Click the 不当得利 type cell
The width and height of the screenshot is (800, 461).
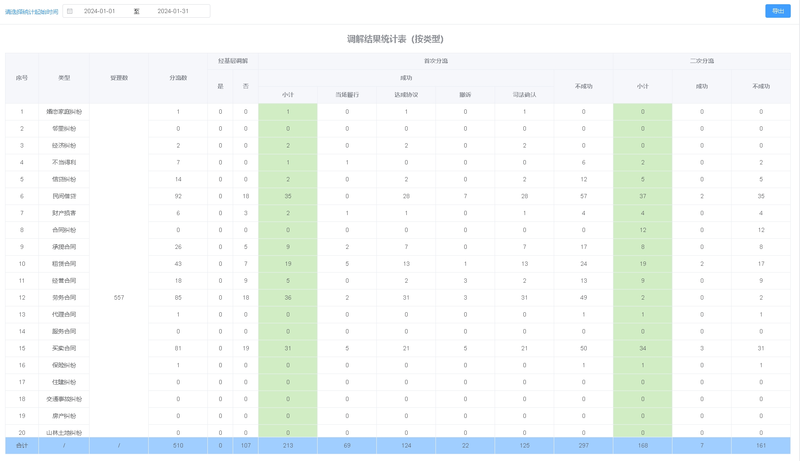[64, 162]
